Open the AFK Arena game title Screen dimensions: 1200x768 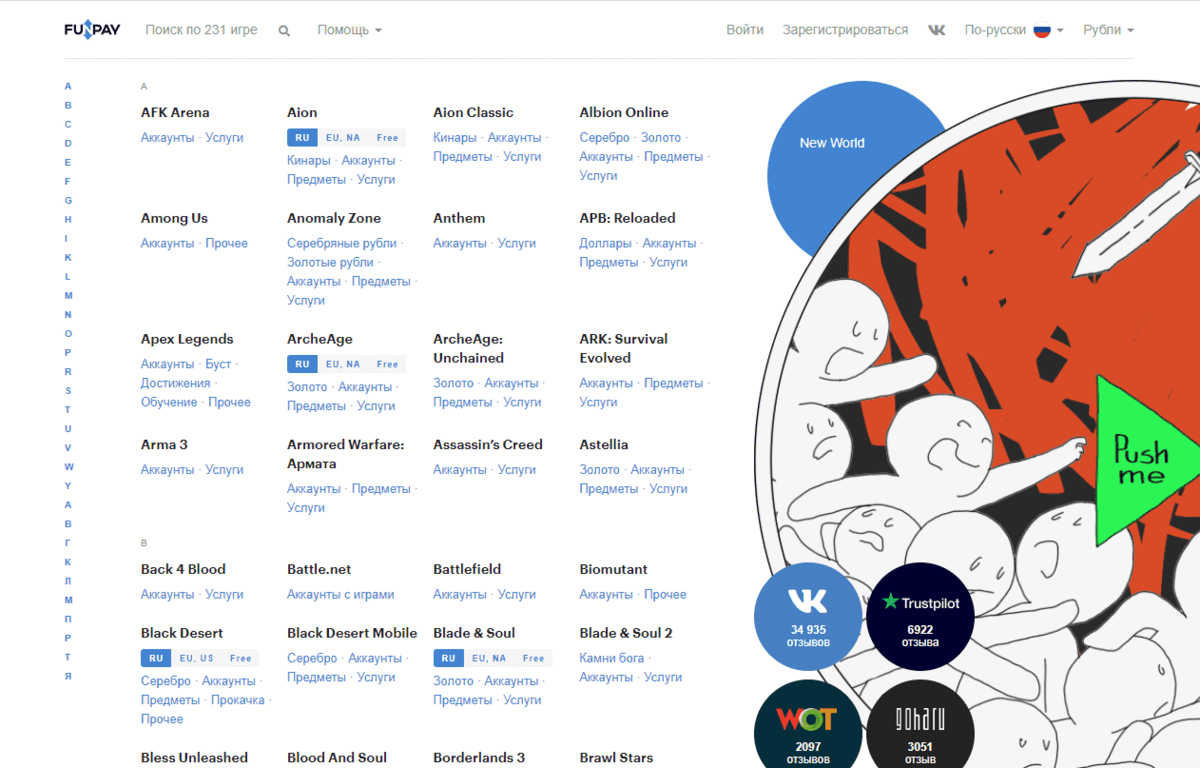pos(175,112)
